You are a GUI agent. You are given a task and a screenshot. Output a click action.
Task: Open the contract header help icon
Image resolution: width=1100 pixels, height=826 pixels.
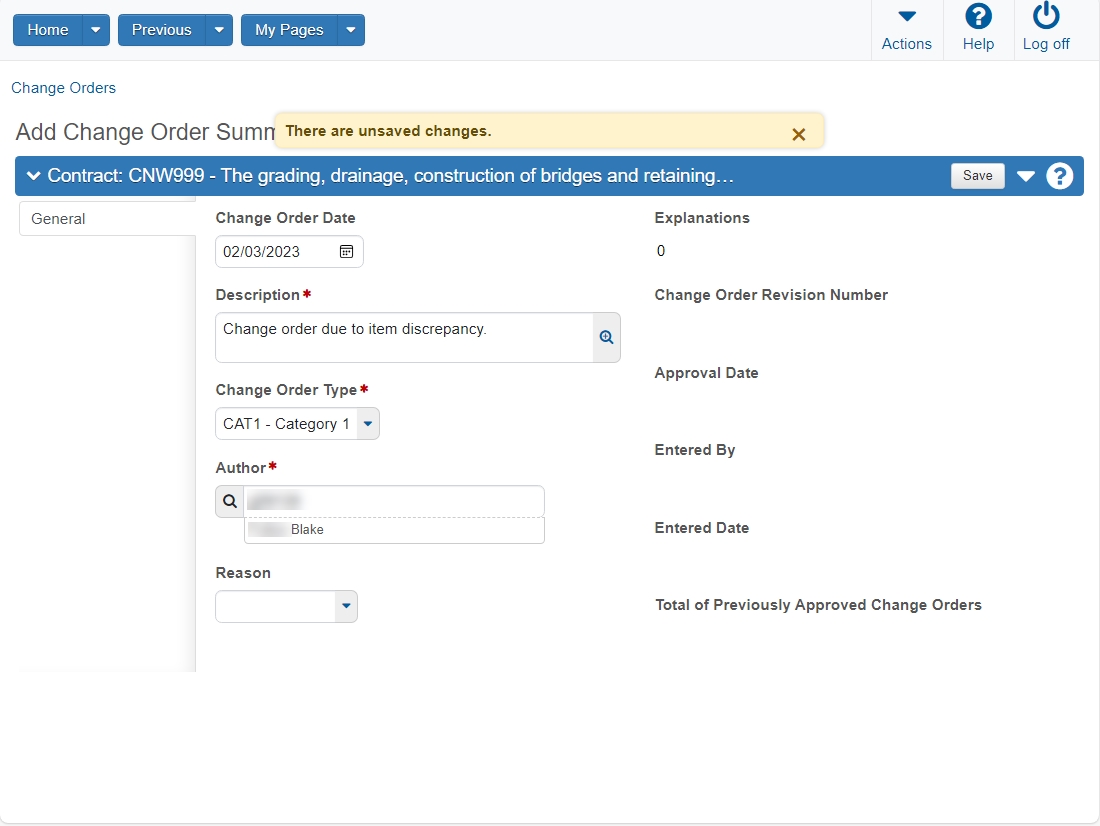click(1059, 175)
